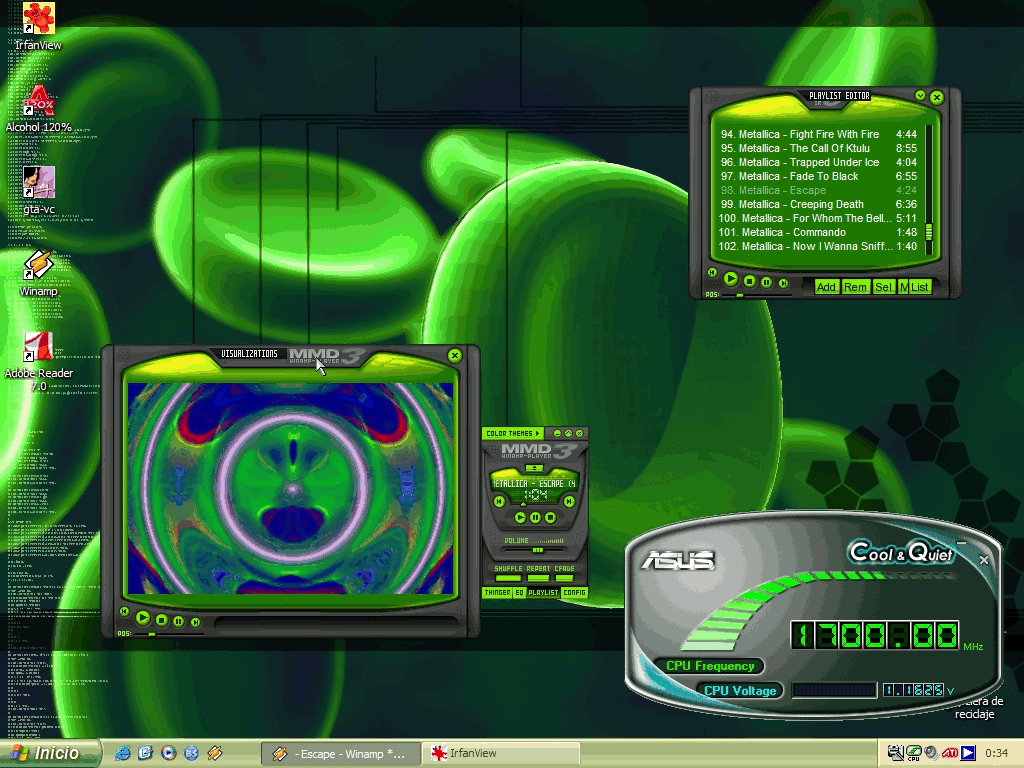Open the Color Themes menu

513,433
